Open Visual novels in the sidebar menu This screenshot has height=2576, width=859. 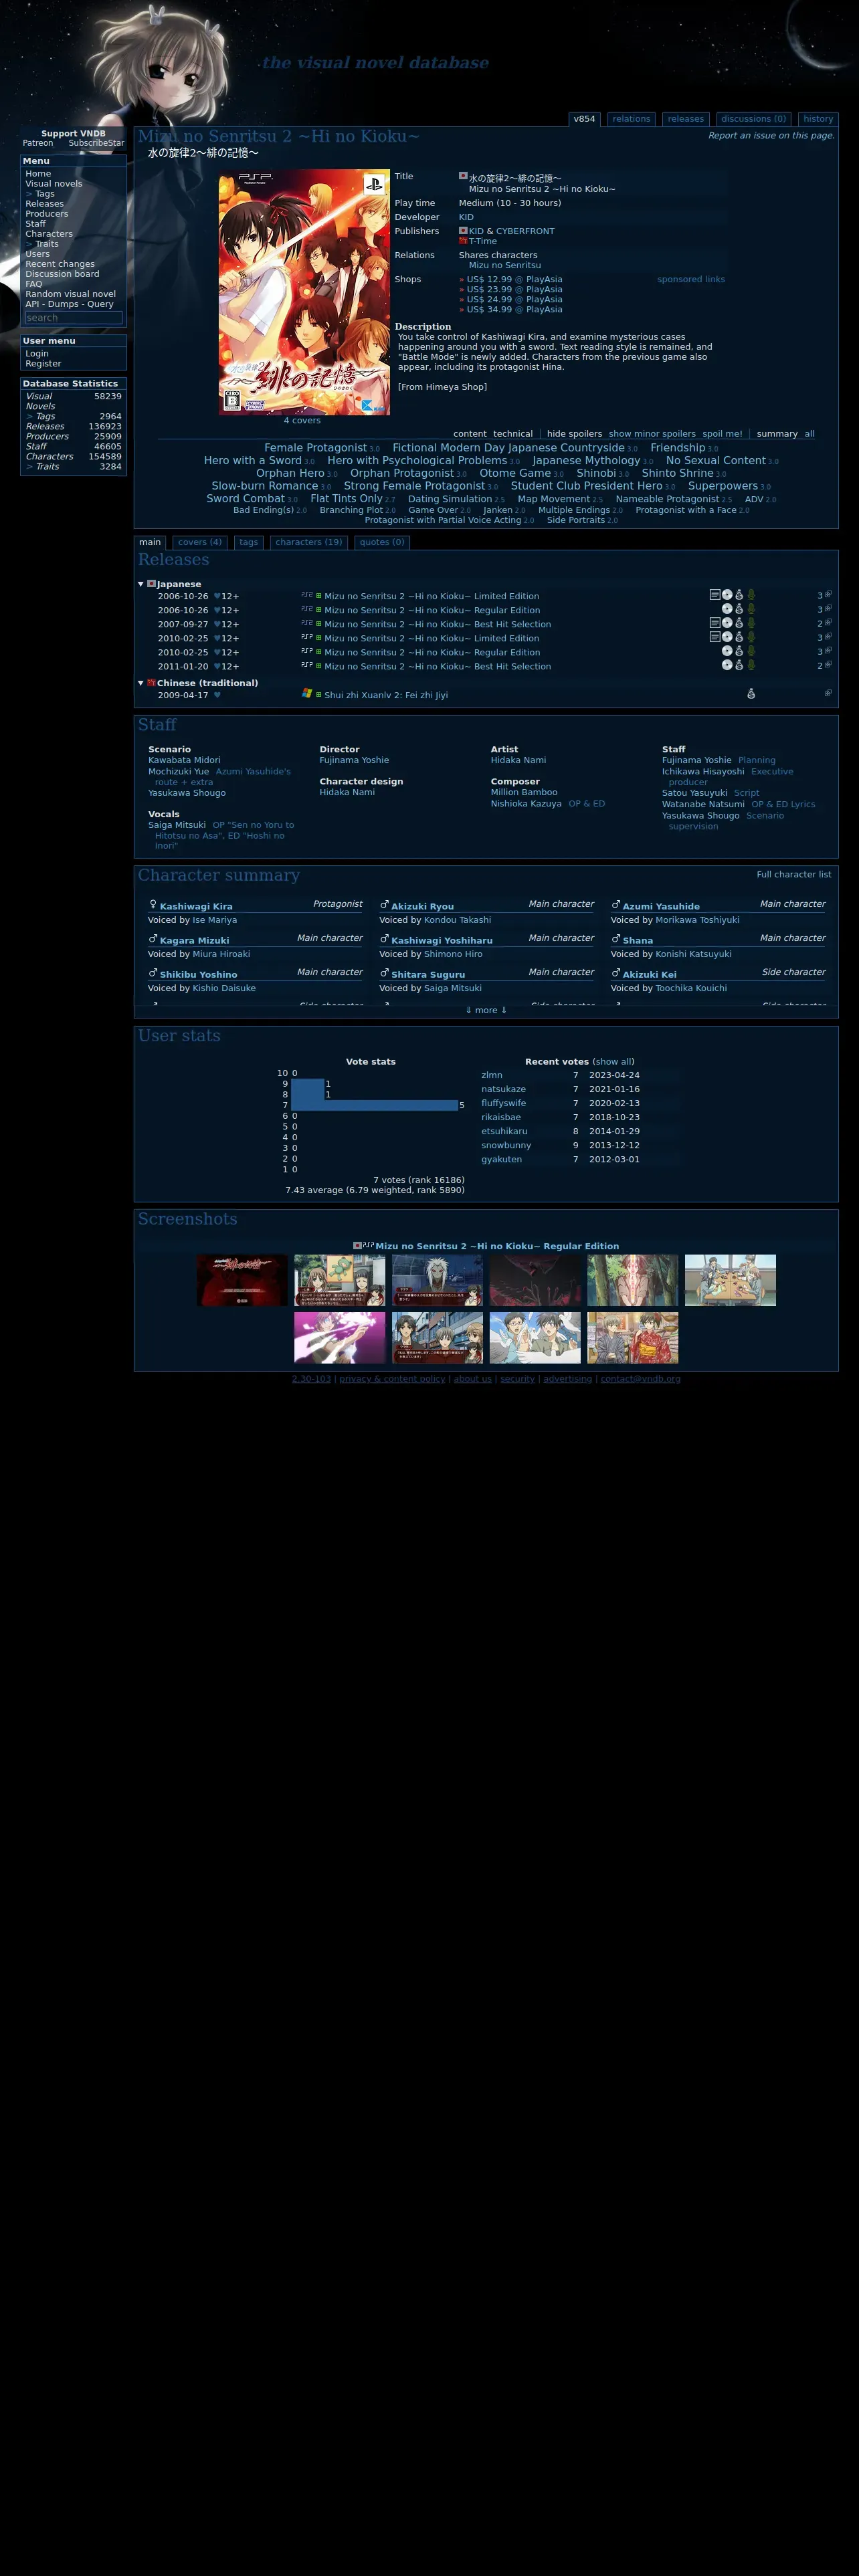coord(54,184)
